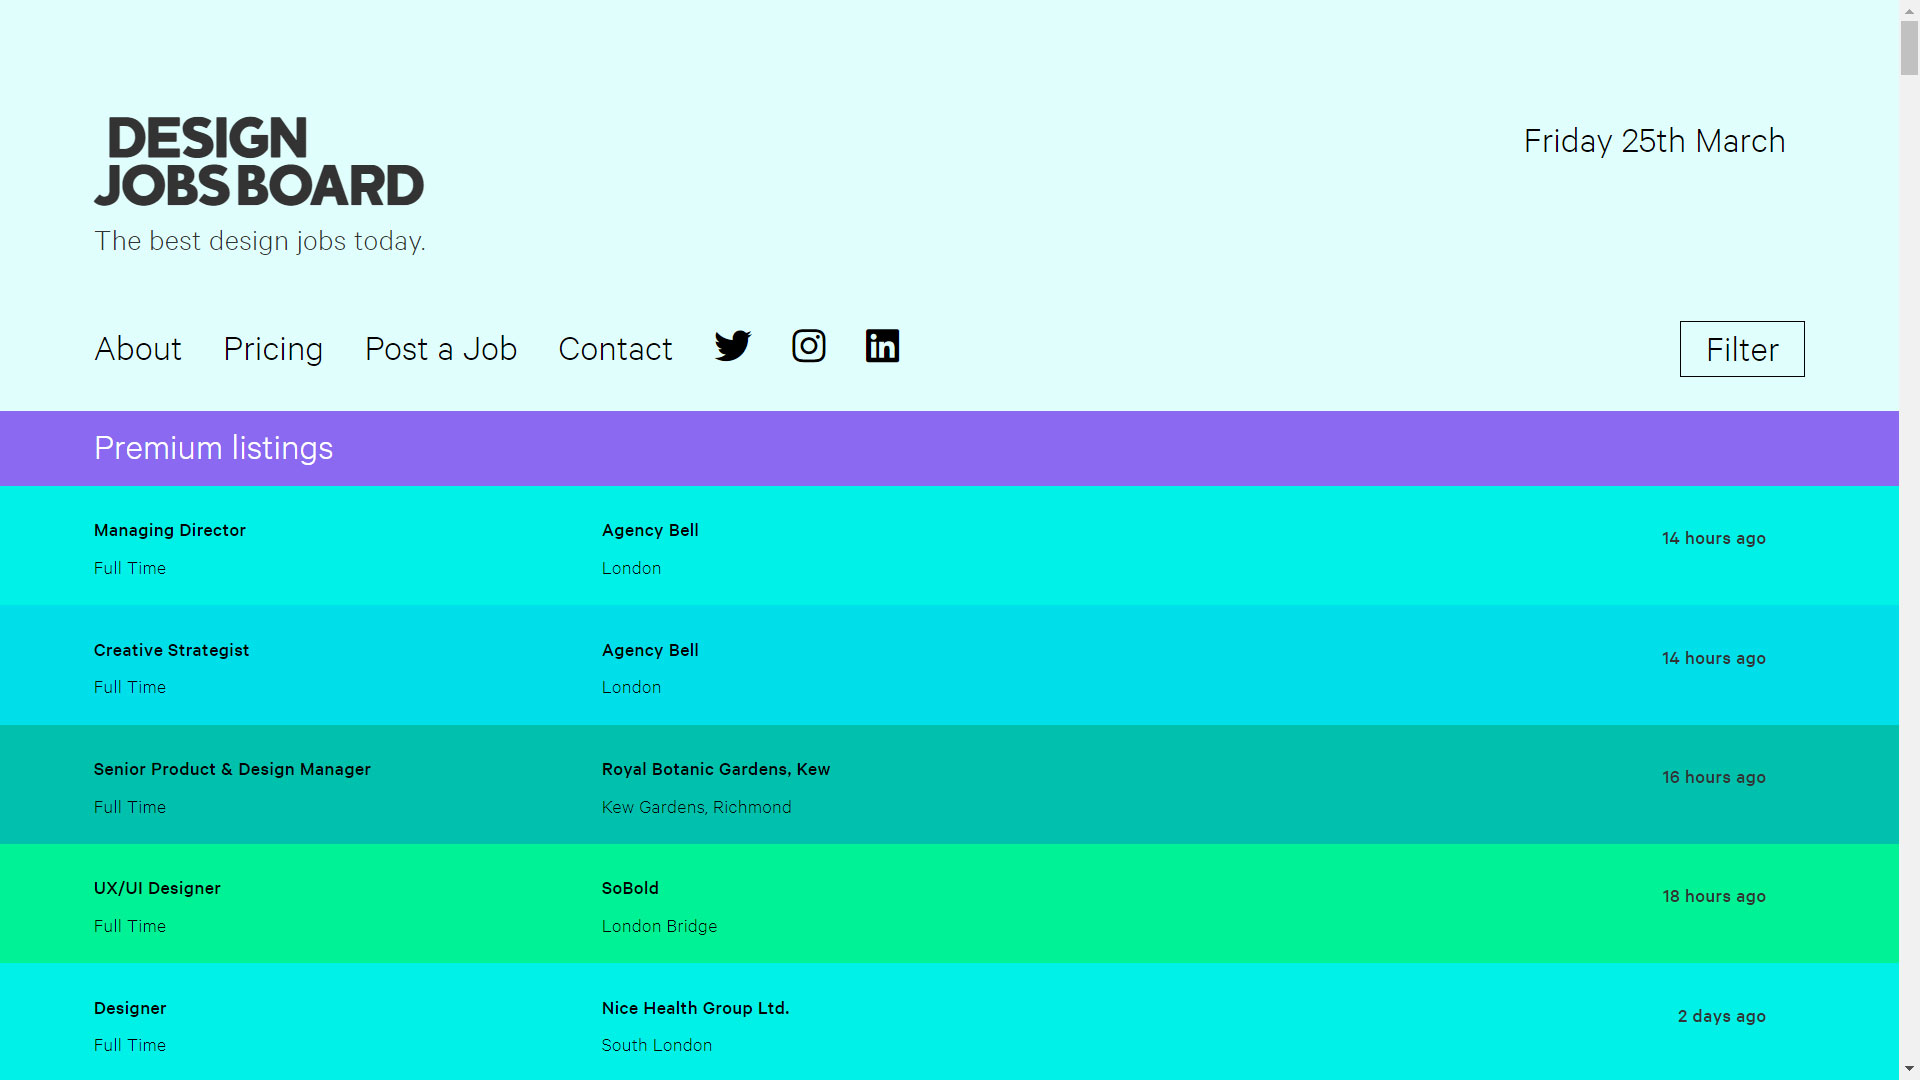Click Royal Botanic Gardens, Kew
Image resolution: width=1920 pixels, height=1080 pixels.
[x=715, y=769]
